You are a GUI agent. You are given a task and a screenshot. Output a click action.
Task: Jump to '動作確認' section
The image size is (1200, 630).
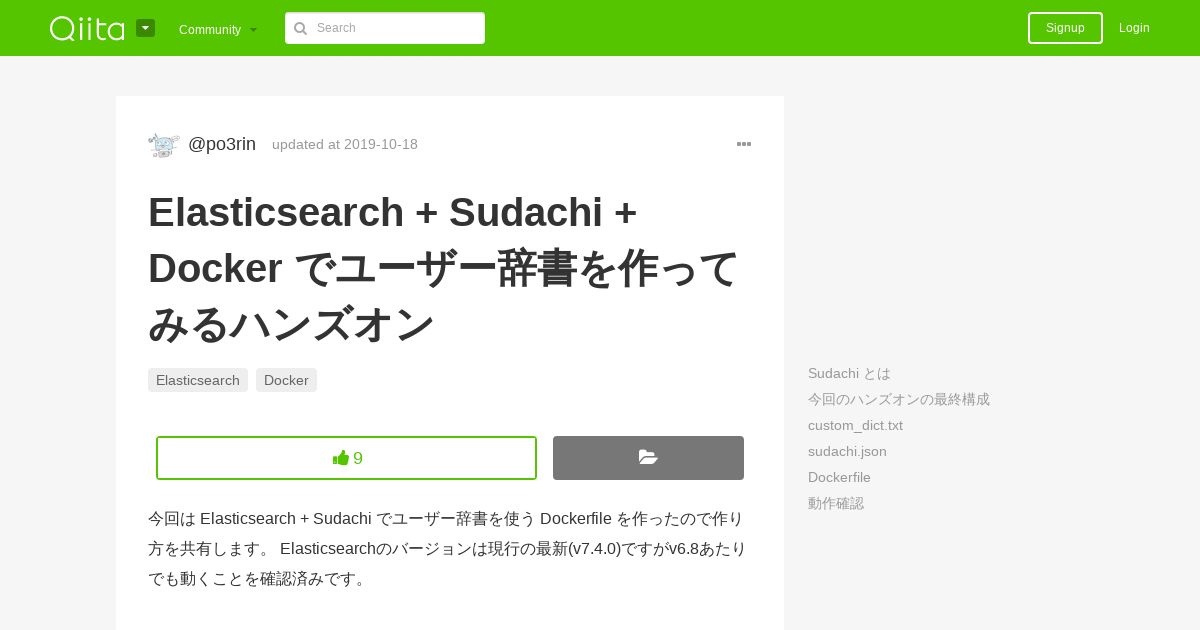[x=836, y=503]
